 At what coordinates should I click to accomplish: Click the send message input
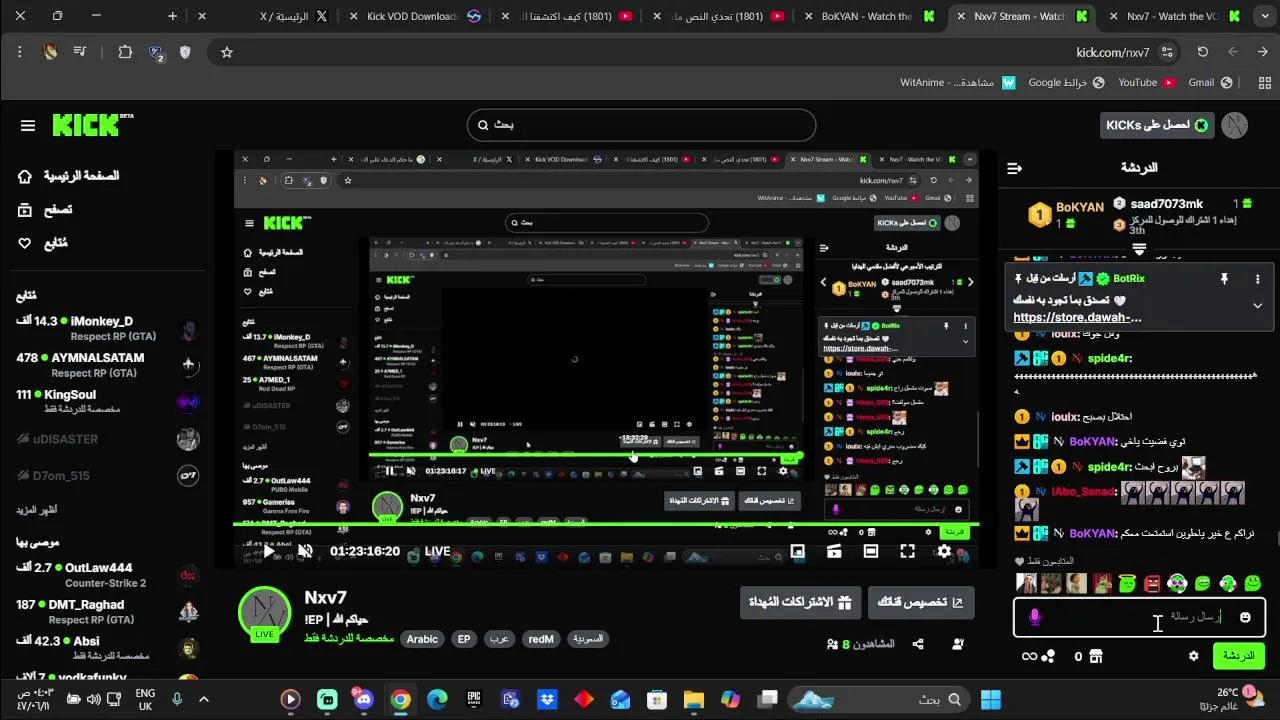pos(1140,617)
